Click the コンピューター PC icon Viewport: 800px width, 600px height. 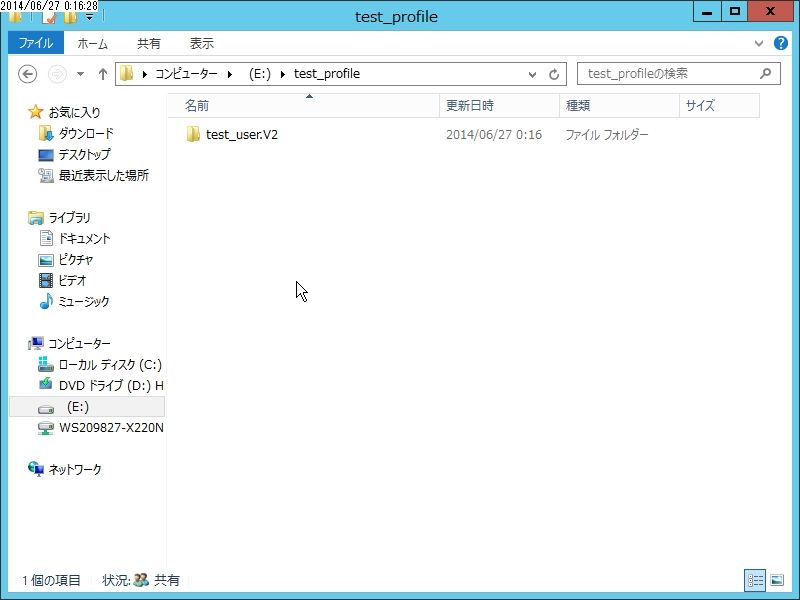click(x=36, y=343)
